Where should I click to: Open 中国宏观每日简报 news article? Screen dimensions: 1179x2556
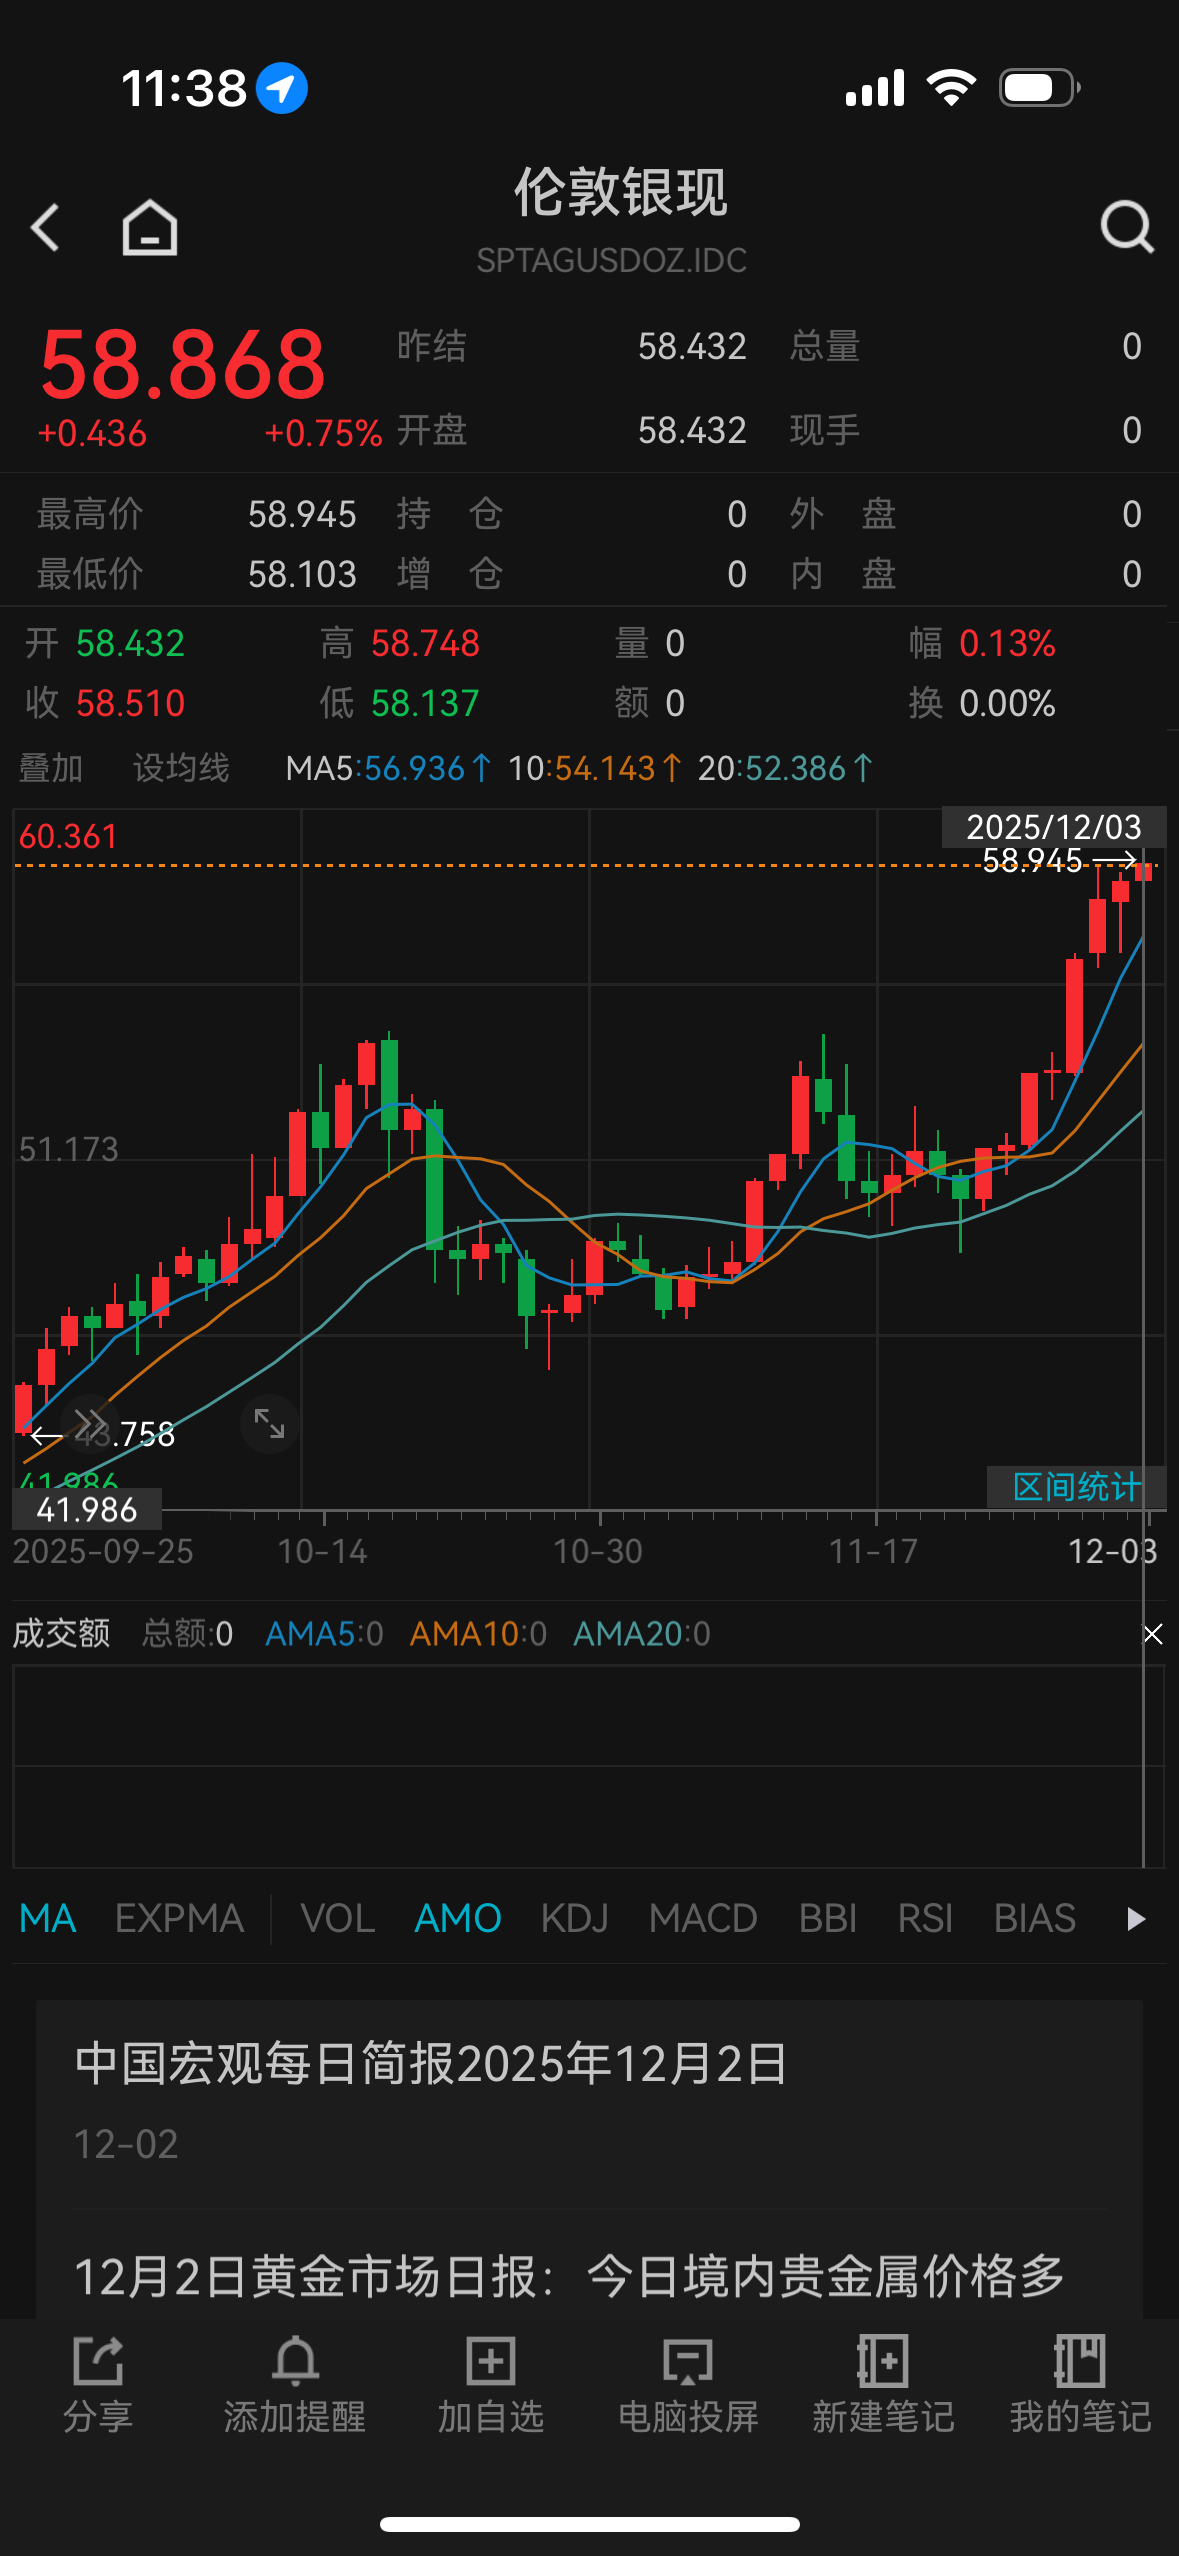432,2064
